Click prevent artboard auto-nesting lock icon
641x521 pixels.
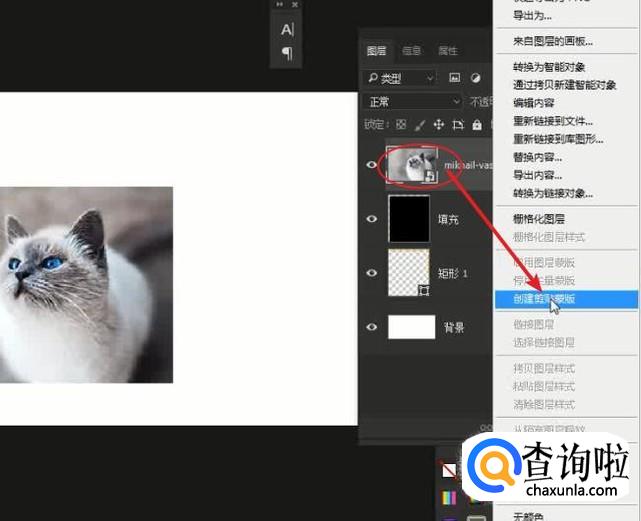tap(458, 125)
